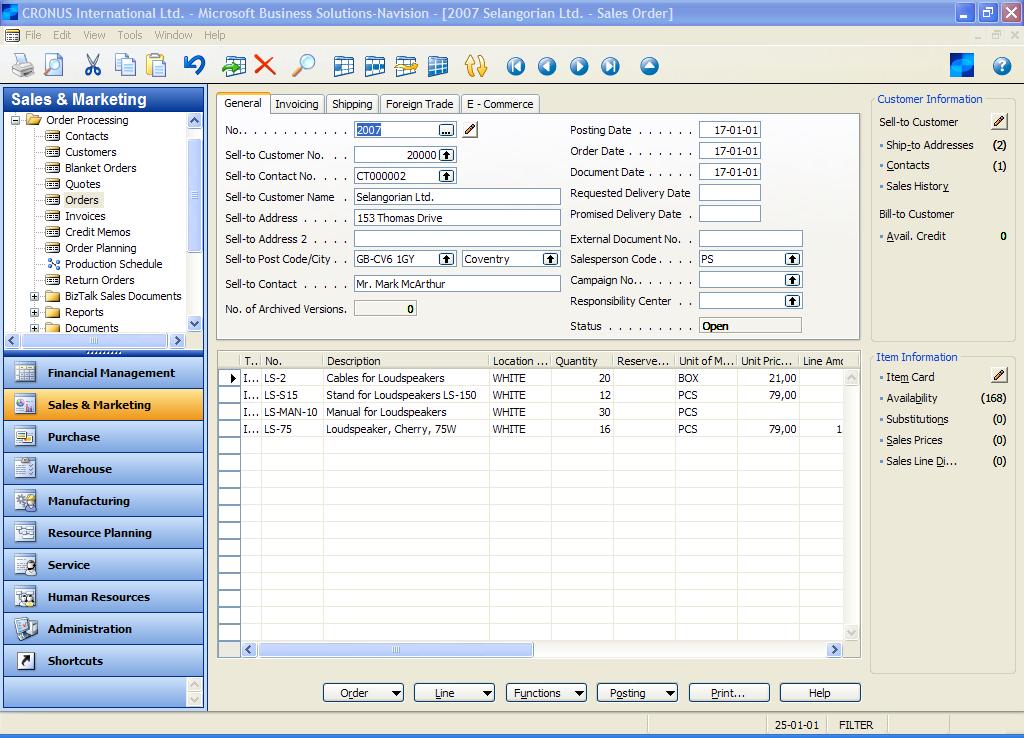Open the Tools menu
1024x738 pixels.
[x=130, y=35]
